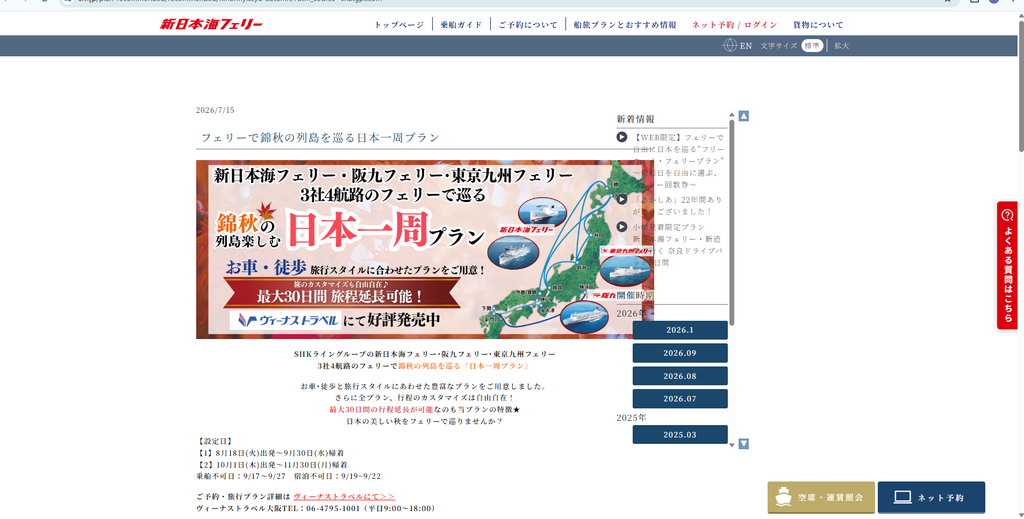Expand the 2025.03 archive entry
The width and height of the screenshot is (1024, 519).
tap(680, 435)
